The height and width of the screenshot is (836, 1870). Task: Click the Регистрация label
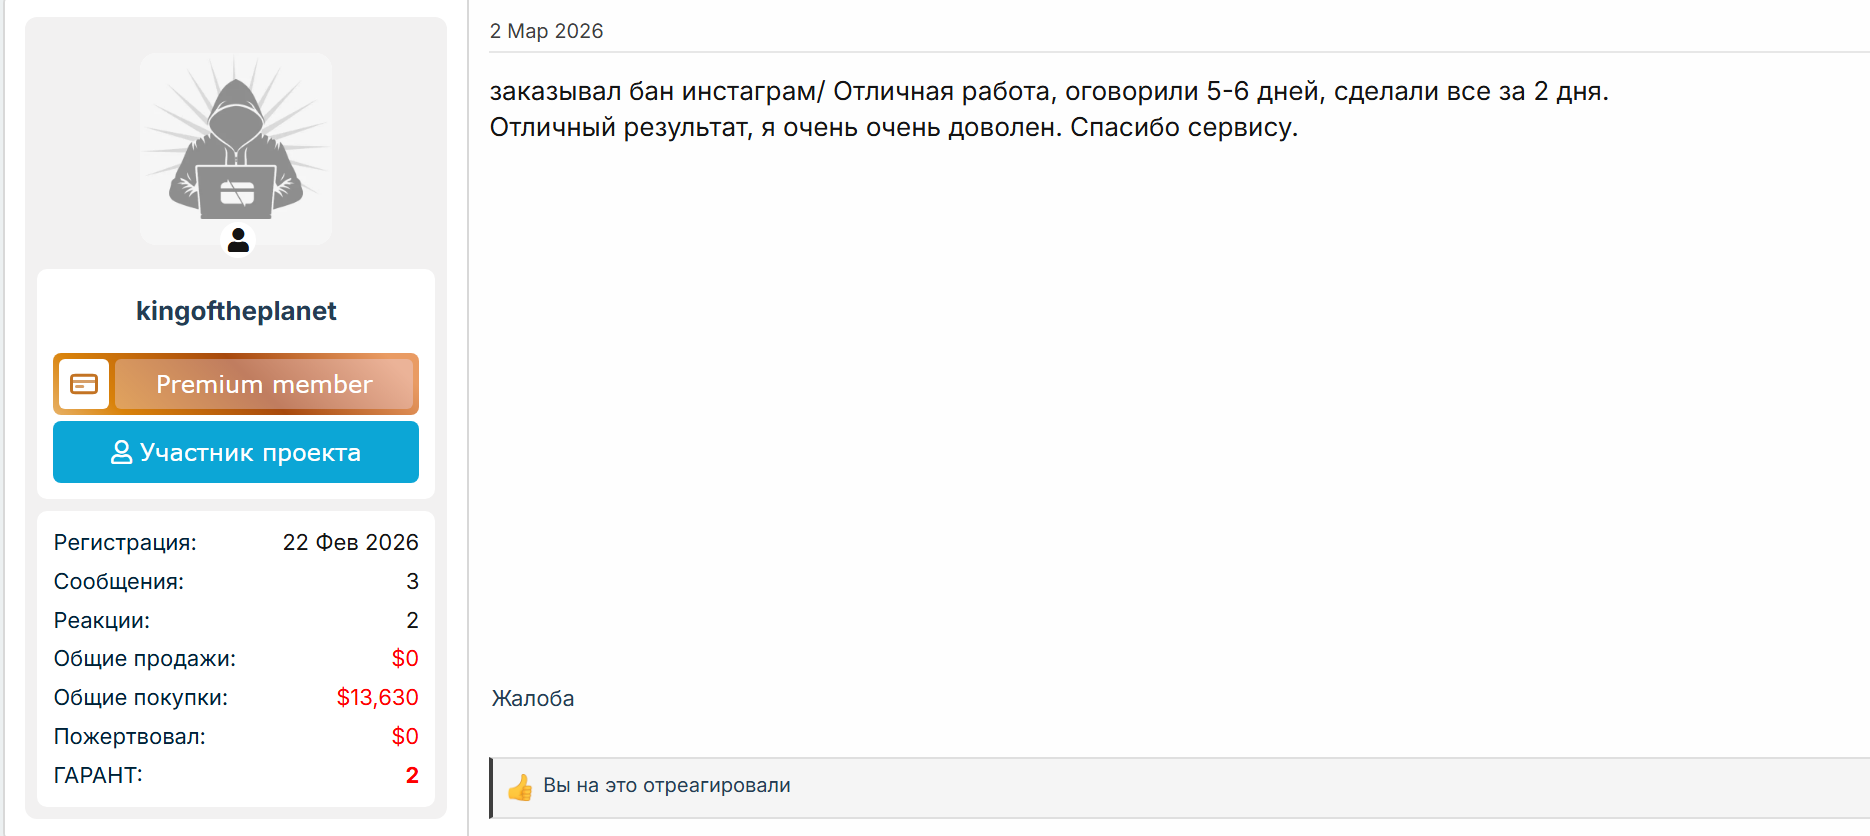(x=125, y=542)
